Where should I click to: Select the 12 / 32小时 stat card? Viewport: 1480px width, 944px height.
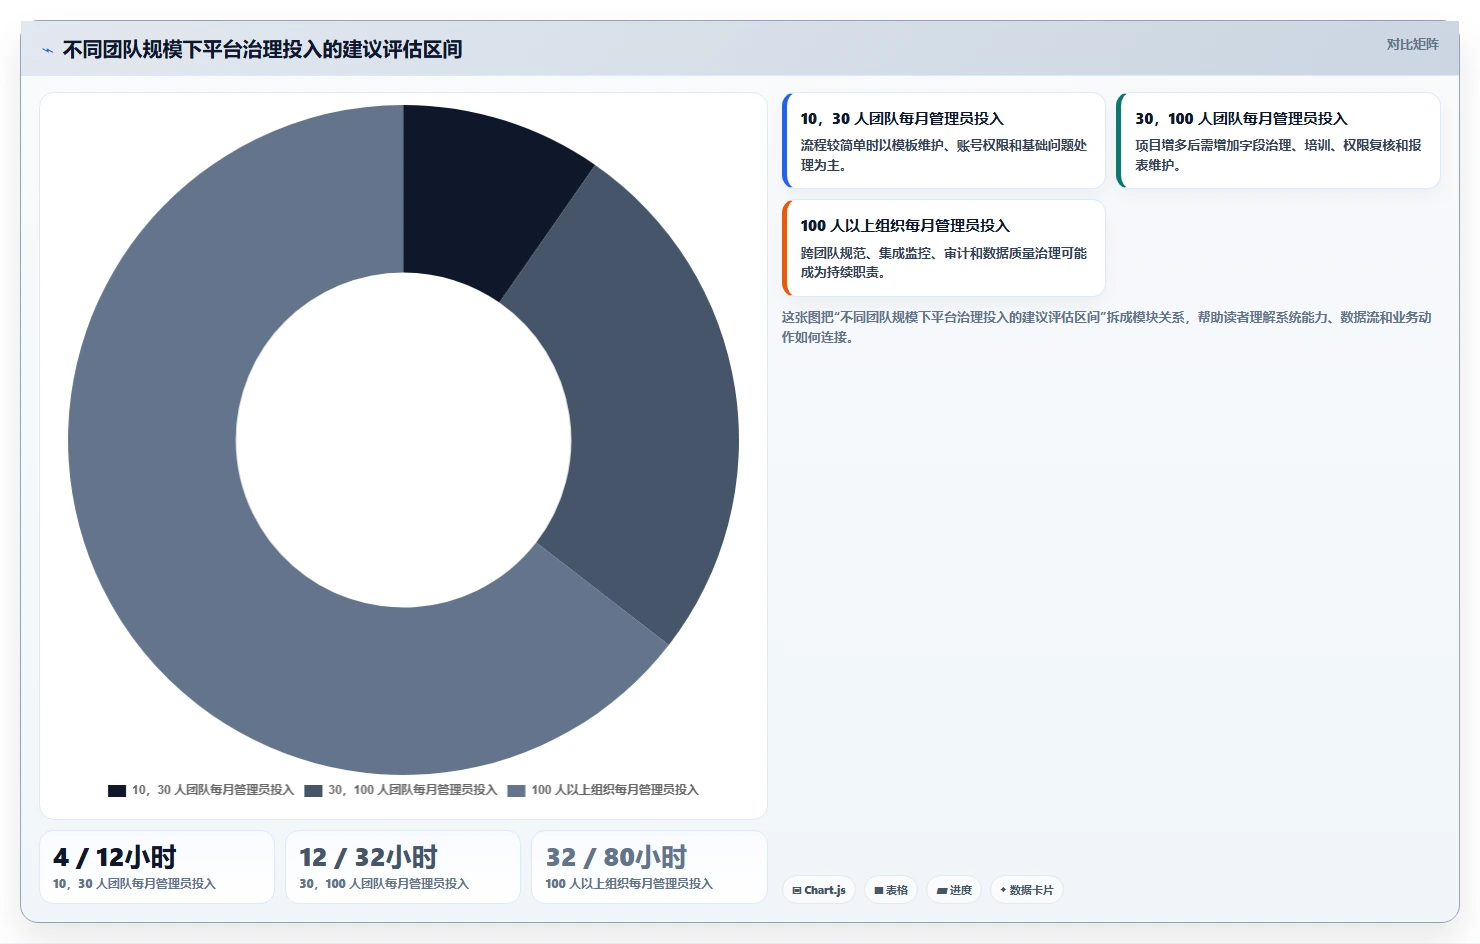[x=403, y=867]
